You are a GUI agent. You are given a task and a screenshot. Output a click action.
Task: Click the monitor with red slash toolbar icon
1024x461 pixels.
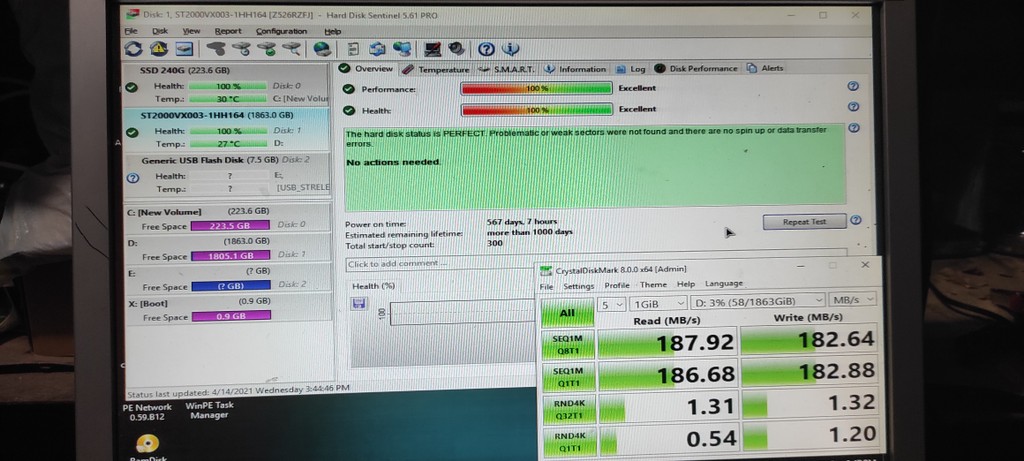(432, 49)
